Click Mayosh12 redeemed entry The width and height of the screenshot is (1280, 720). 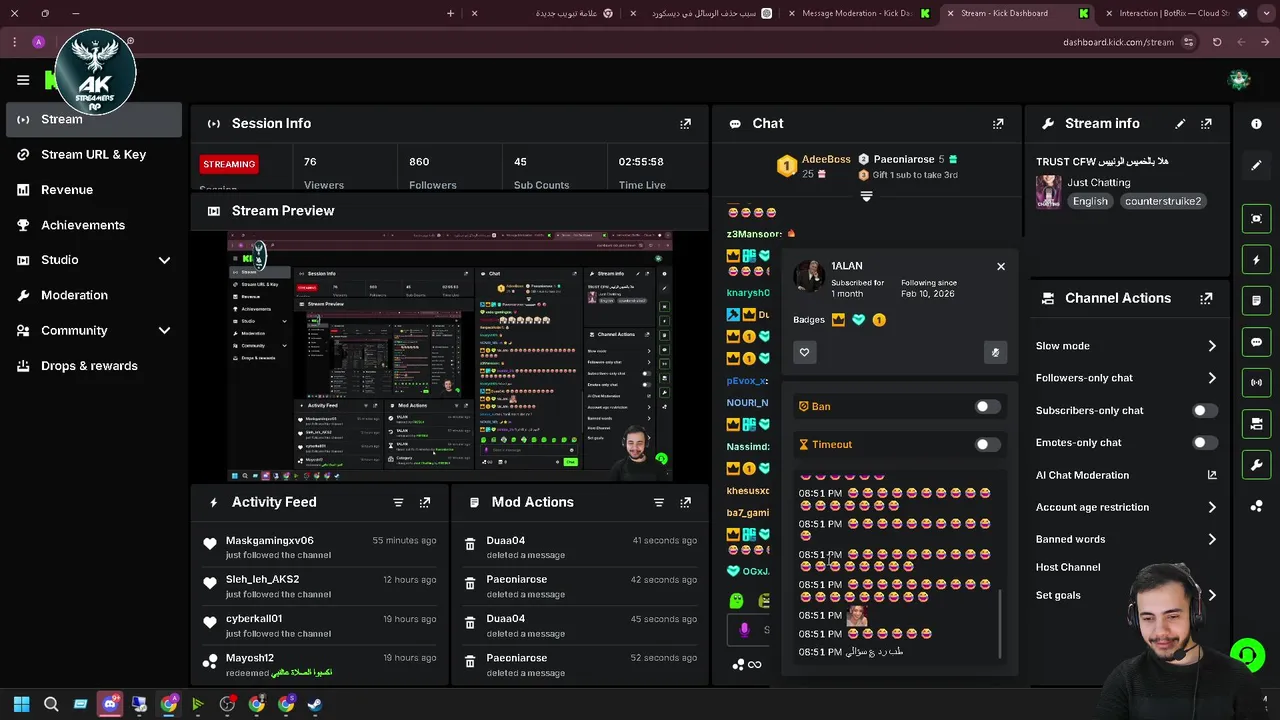320,665
